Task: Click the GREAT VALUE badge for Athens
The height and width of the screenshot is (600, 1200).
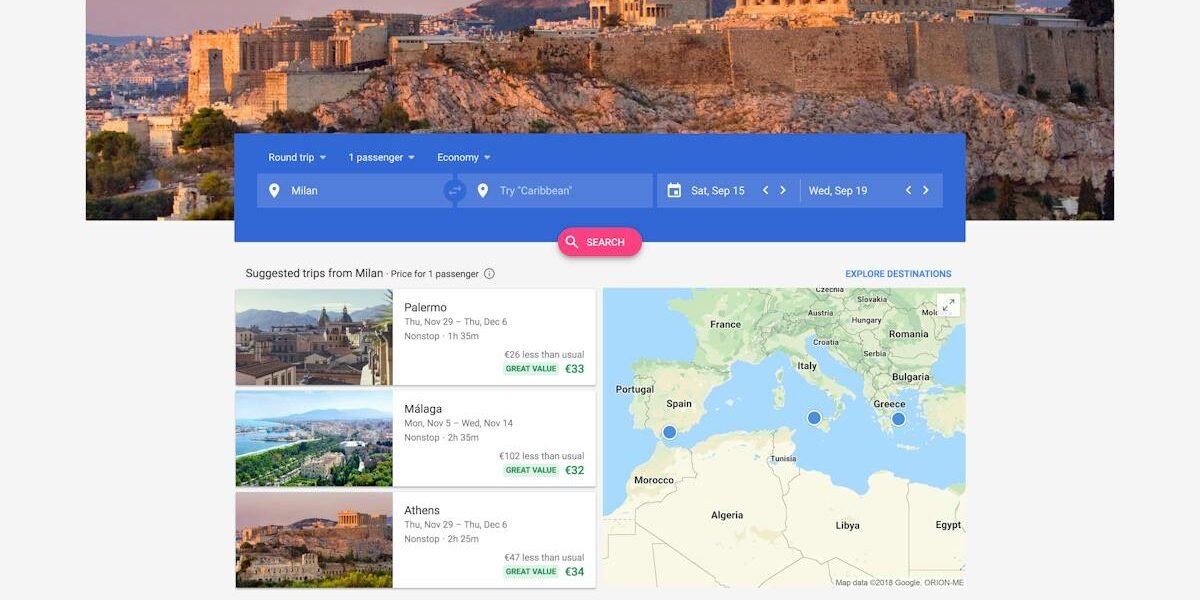Action: coord(531,572)
